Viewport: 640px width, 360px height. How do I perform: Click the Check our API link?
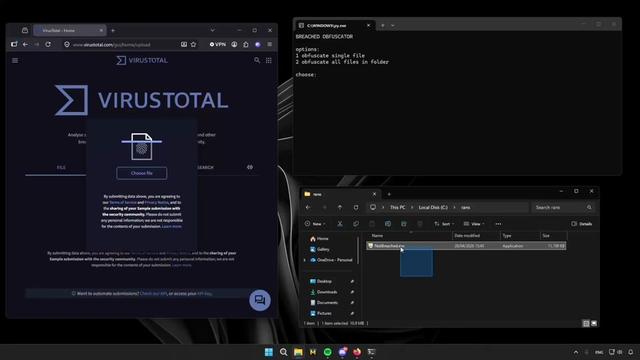tap(153, 293)
